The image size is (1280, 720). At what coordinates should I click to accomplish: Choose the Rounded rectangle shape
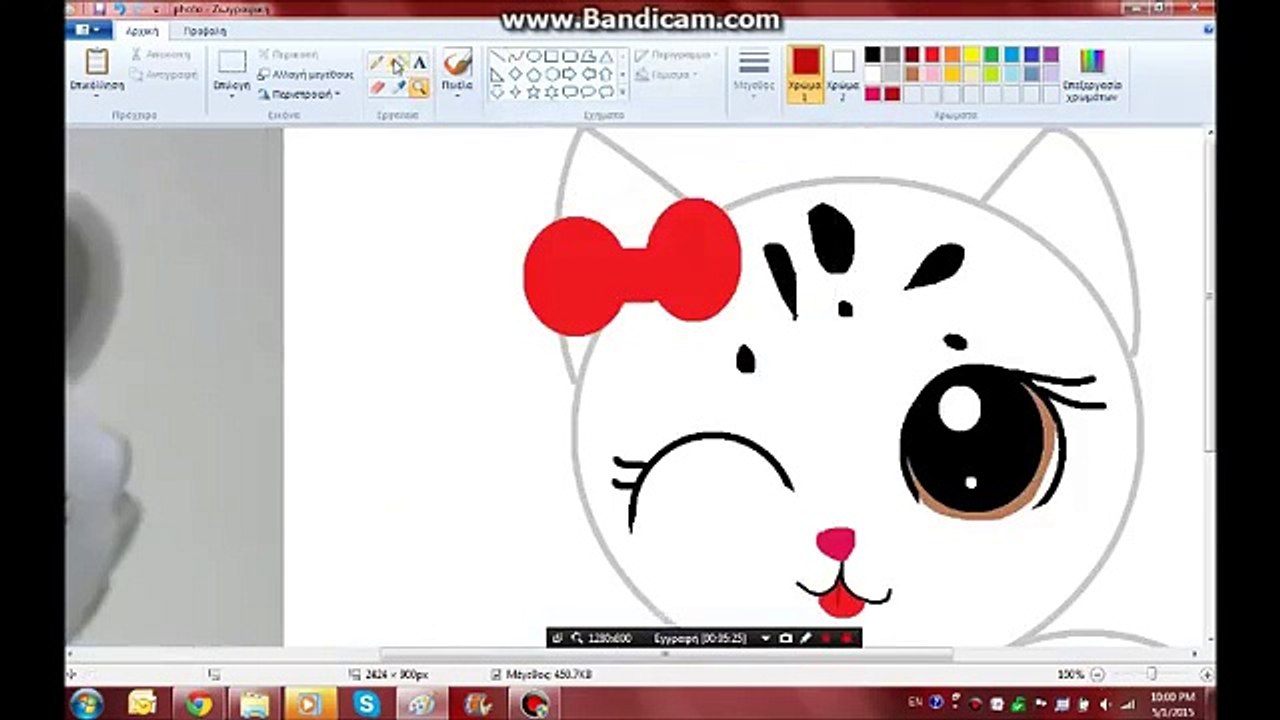click(569, 57)
